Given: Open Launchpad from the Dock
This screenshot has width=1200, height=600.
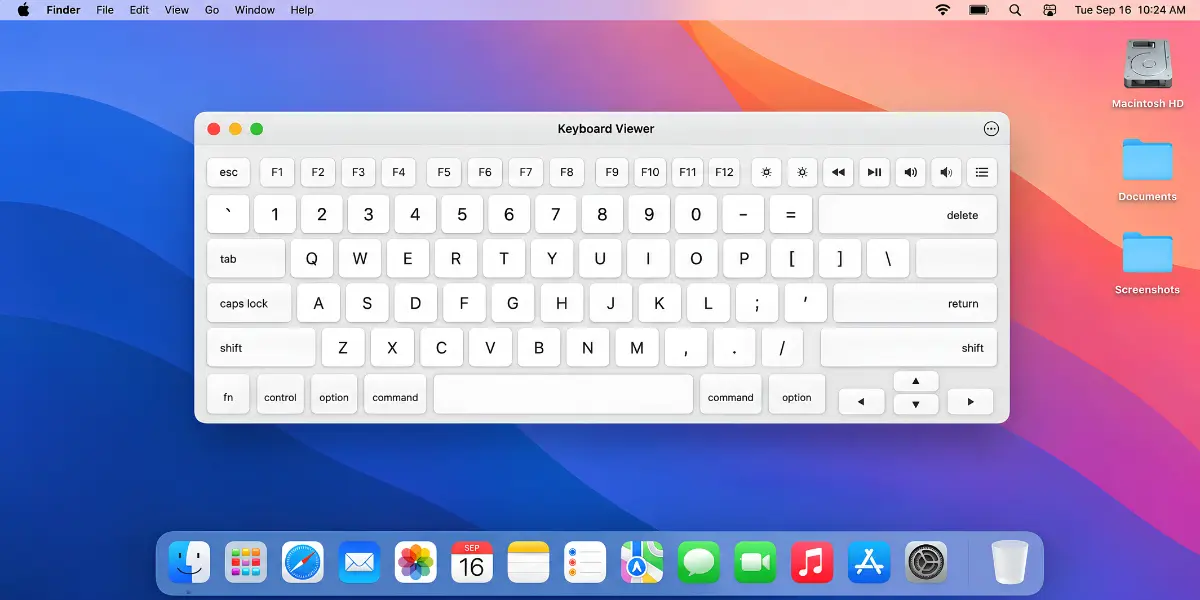Looking at the screenshot, I should point(246,562).
